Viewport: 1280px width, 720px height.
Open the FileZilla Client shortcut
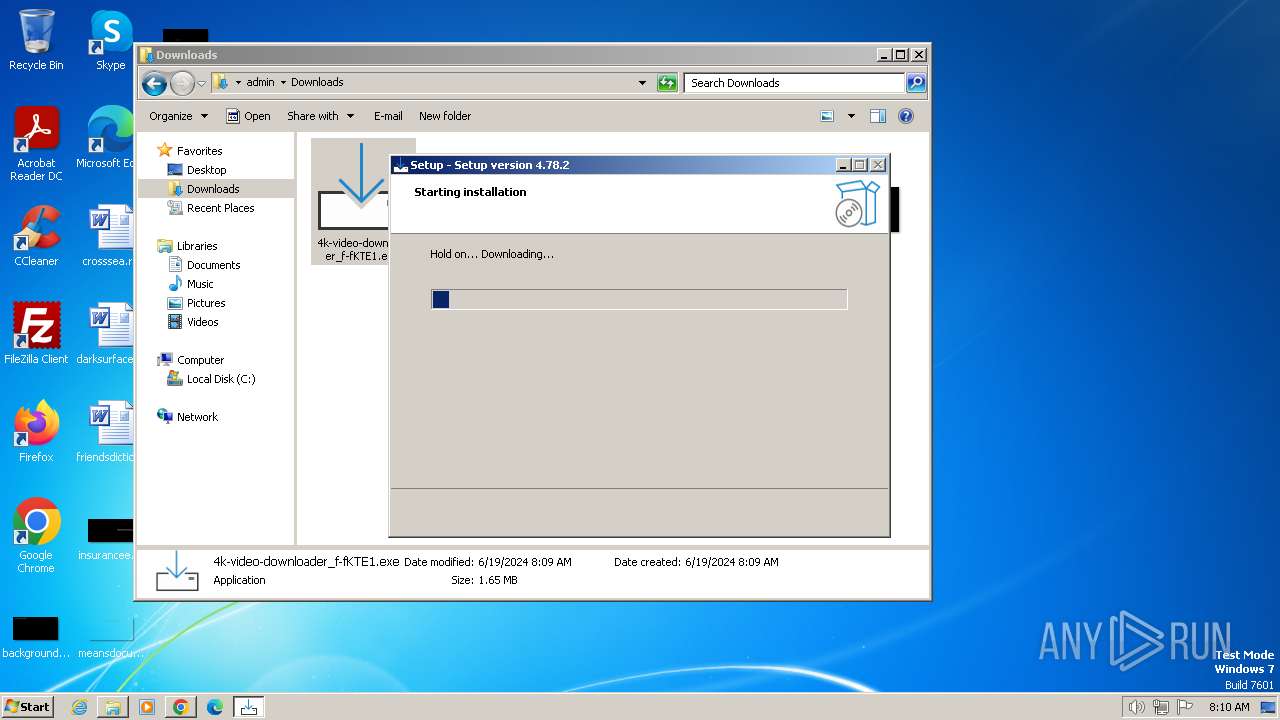click(36, 334)
